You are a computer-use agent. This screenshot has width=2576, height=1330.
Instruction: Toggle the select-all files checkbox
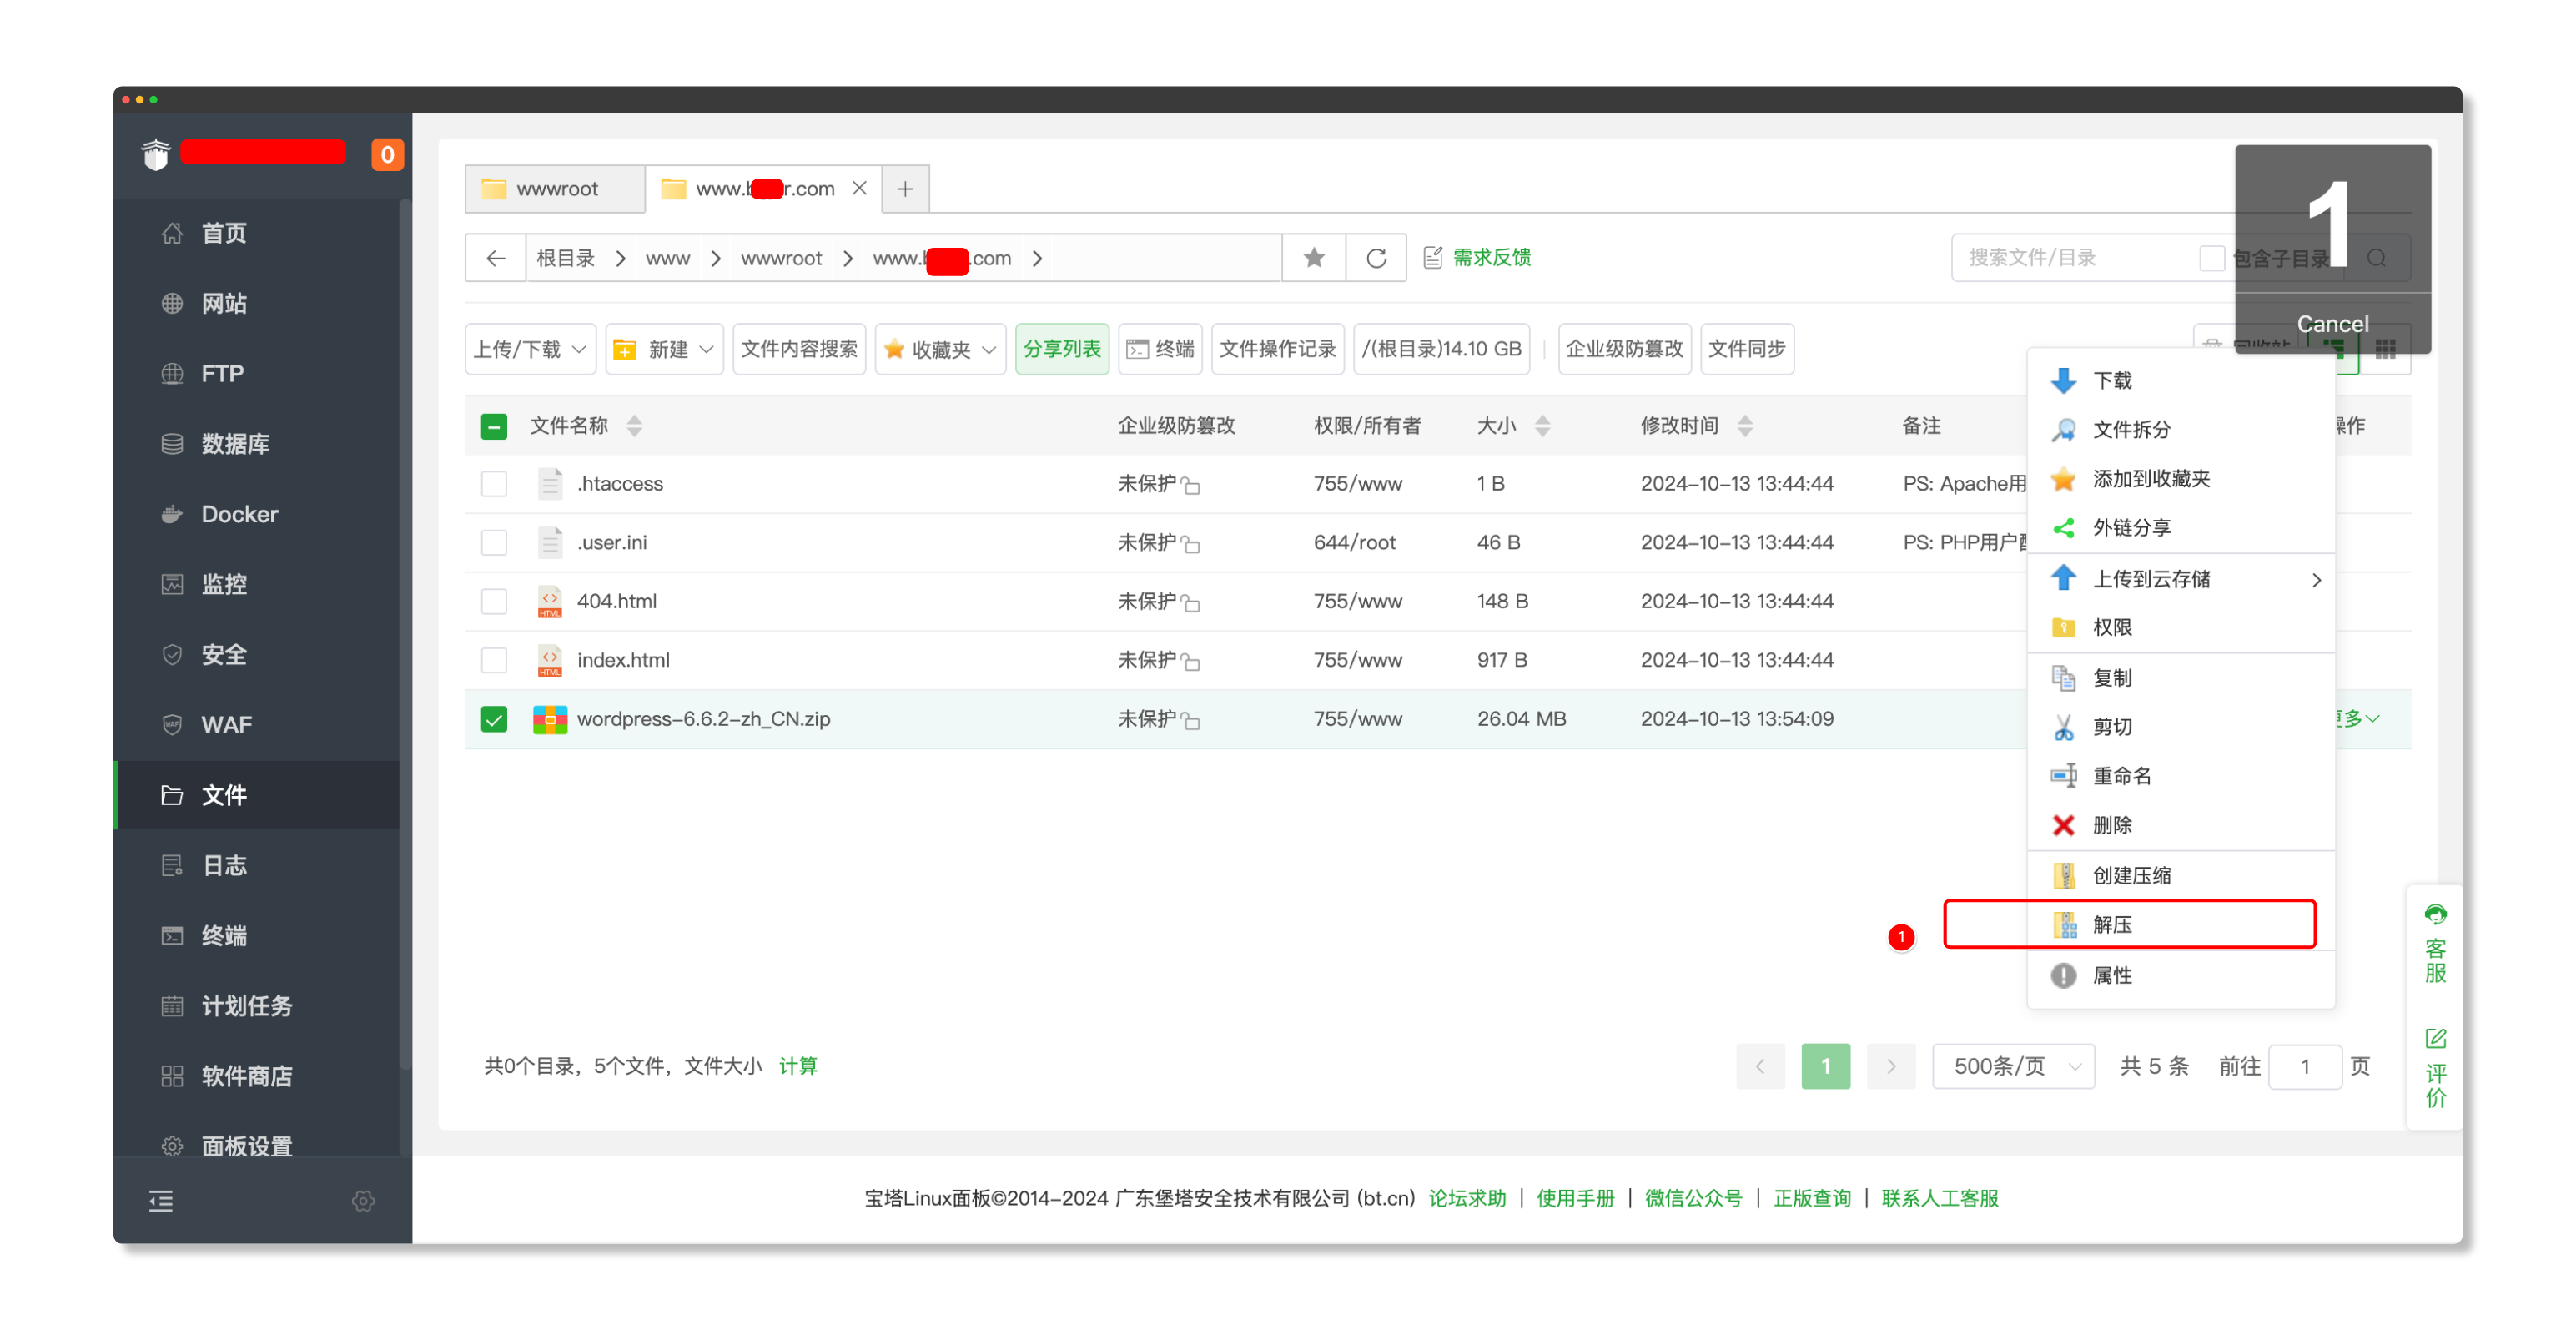click(x=494, y=426)
